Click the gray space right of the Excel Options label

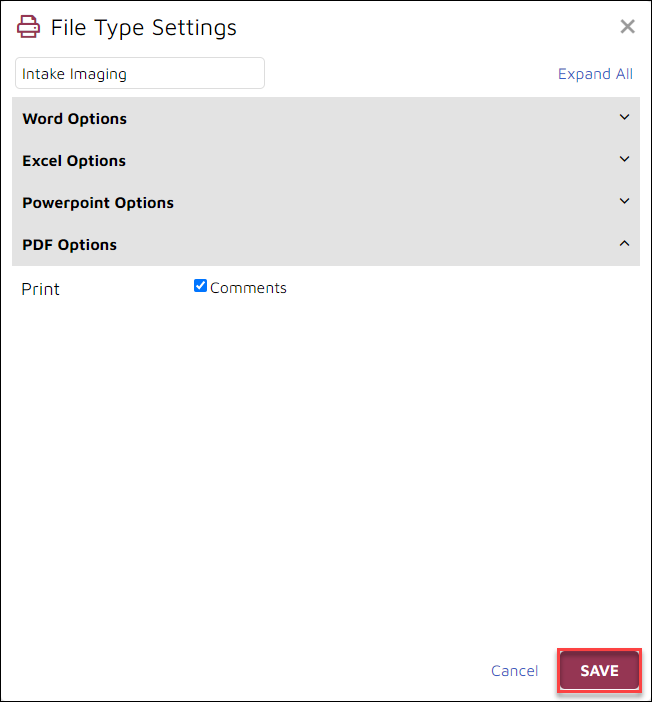[372, 161]
